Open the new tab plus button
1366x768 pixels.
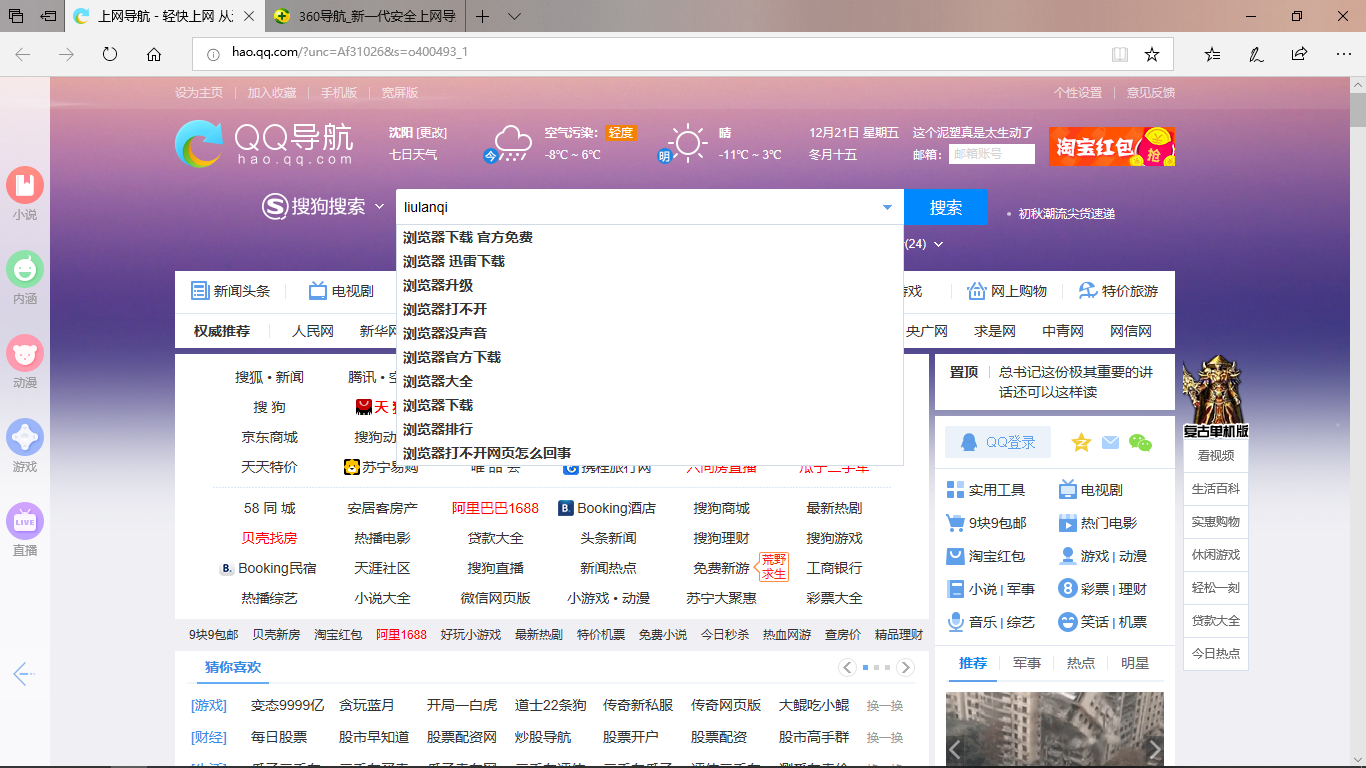(483, 16)
